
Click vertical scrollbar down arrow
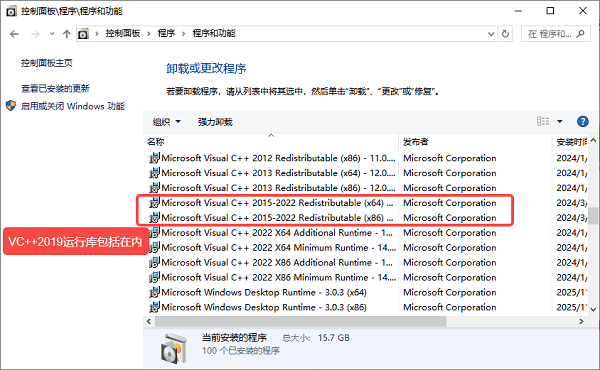593,309
